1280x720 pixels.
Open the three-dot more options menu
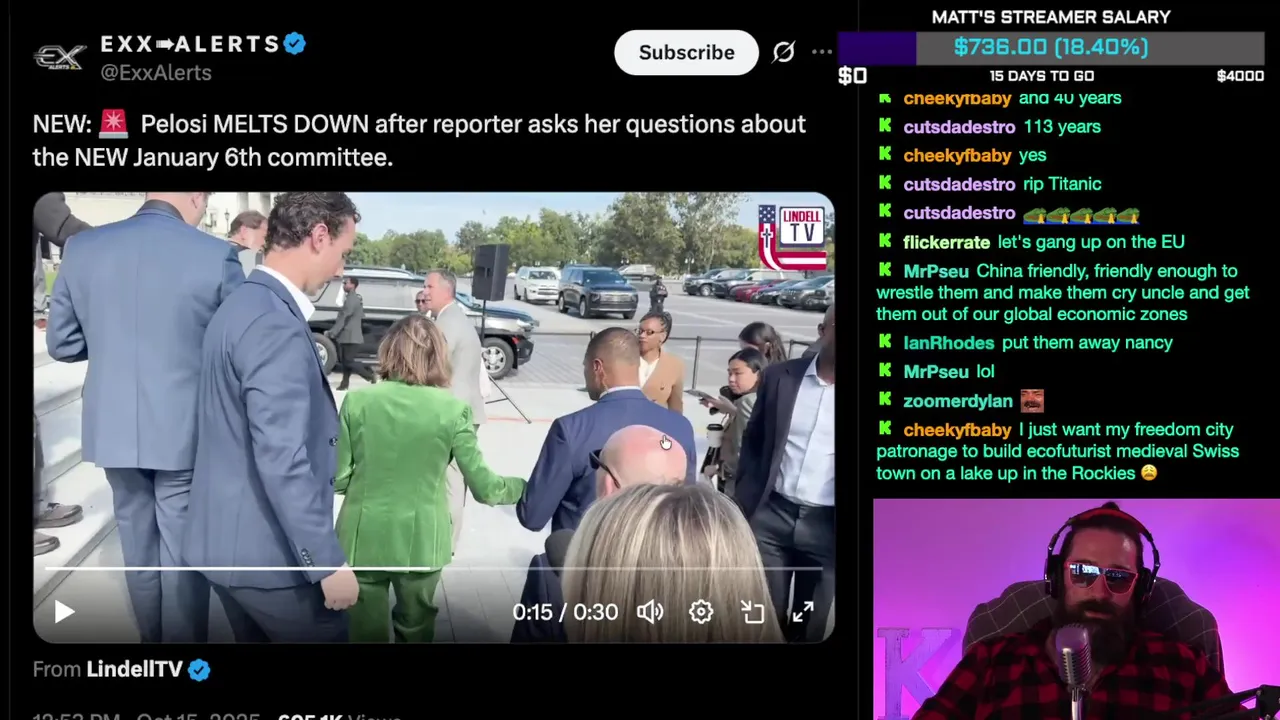pyautogui.click(x=822, y=52)
